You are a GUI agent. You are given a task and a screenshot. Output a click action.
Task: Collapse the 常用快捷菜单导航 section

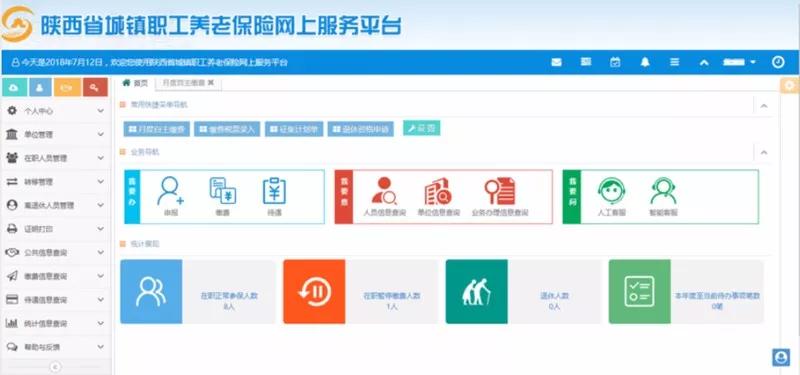tap(764, 106)
